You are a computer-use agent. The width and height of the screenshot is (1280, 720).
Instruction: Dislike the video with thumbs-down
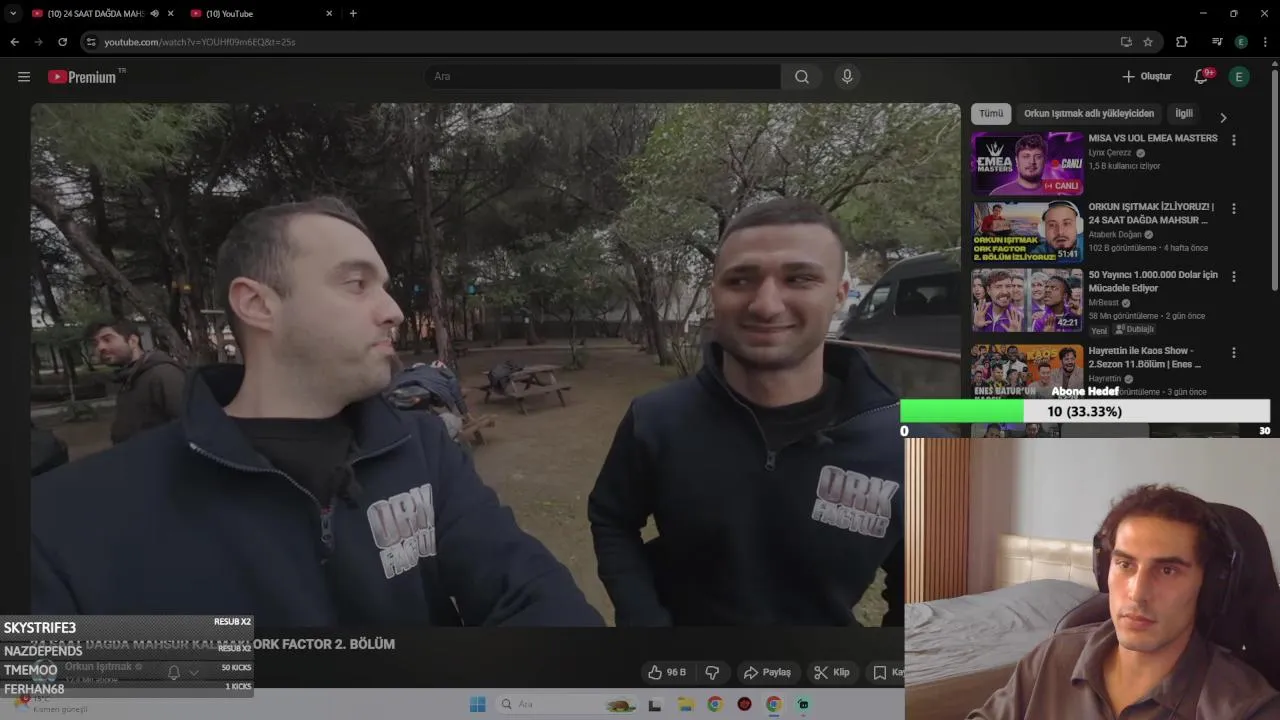pyautogui.click(x=713, y=672)
